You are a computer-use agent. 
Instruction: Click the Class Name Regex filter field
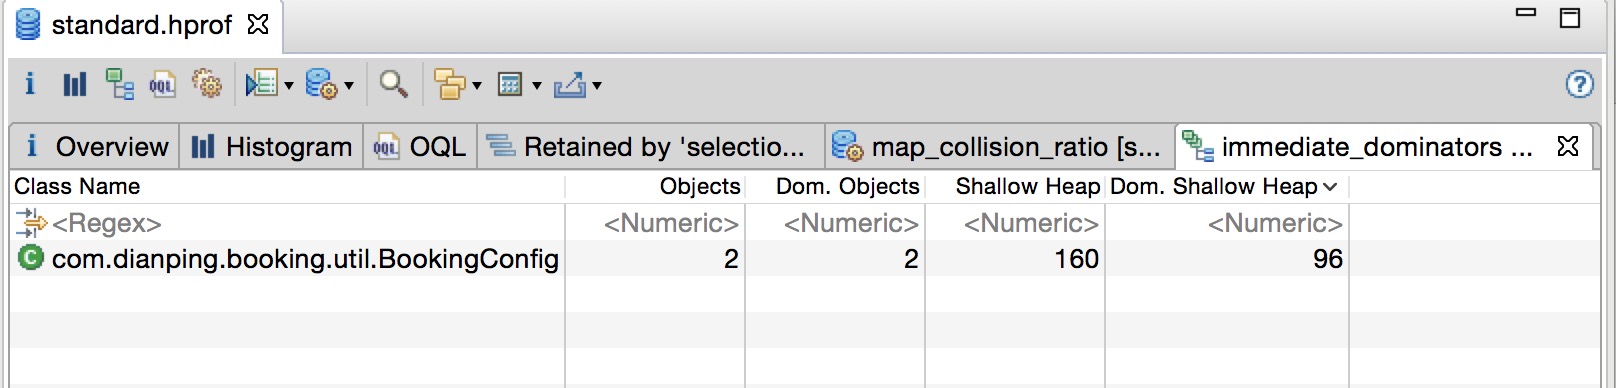pyautogui.click(x=288, y=223)
